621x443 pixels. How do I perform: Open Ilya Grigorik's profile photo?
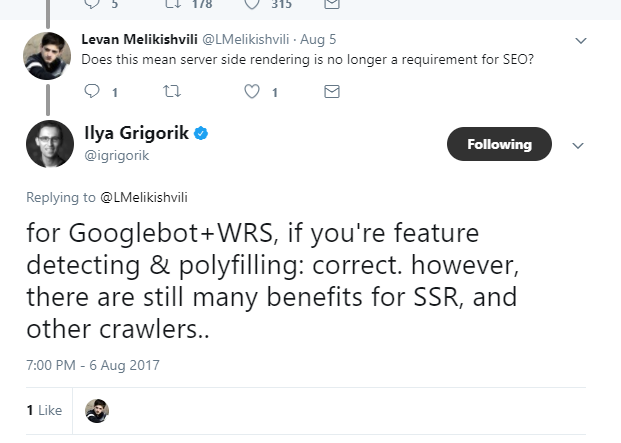tap(46, 143)
